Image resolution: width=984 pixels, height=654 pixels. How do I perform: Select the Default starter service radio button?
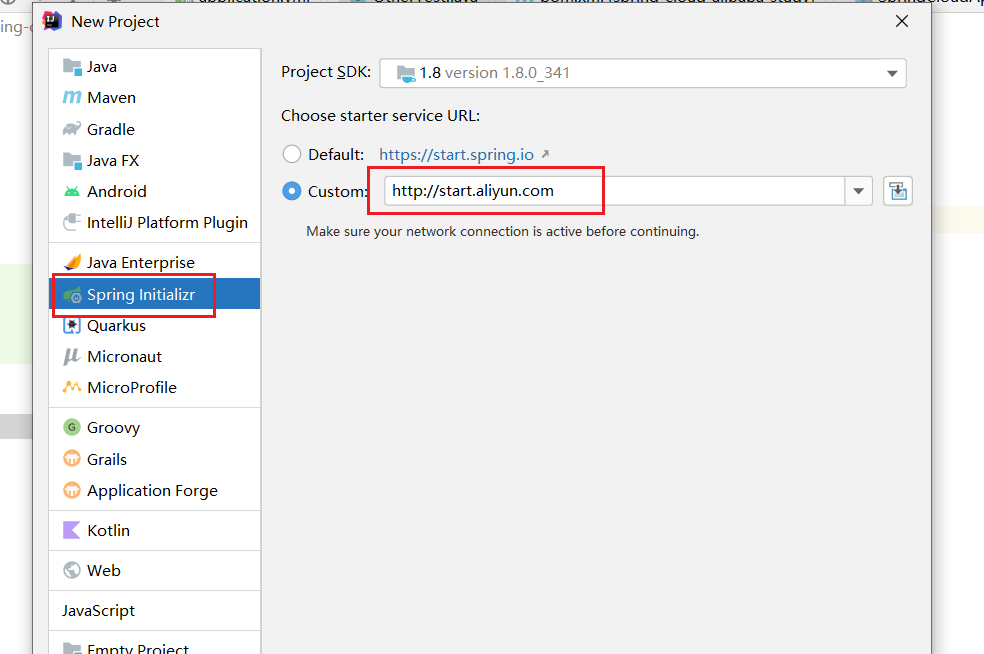tap(292, 154)
